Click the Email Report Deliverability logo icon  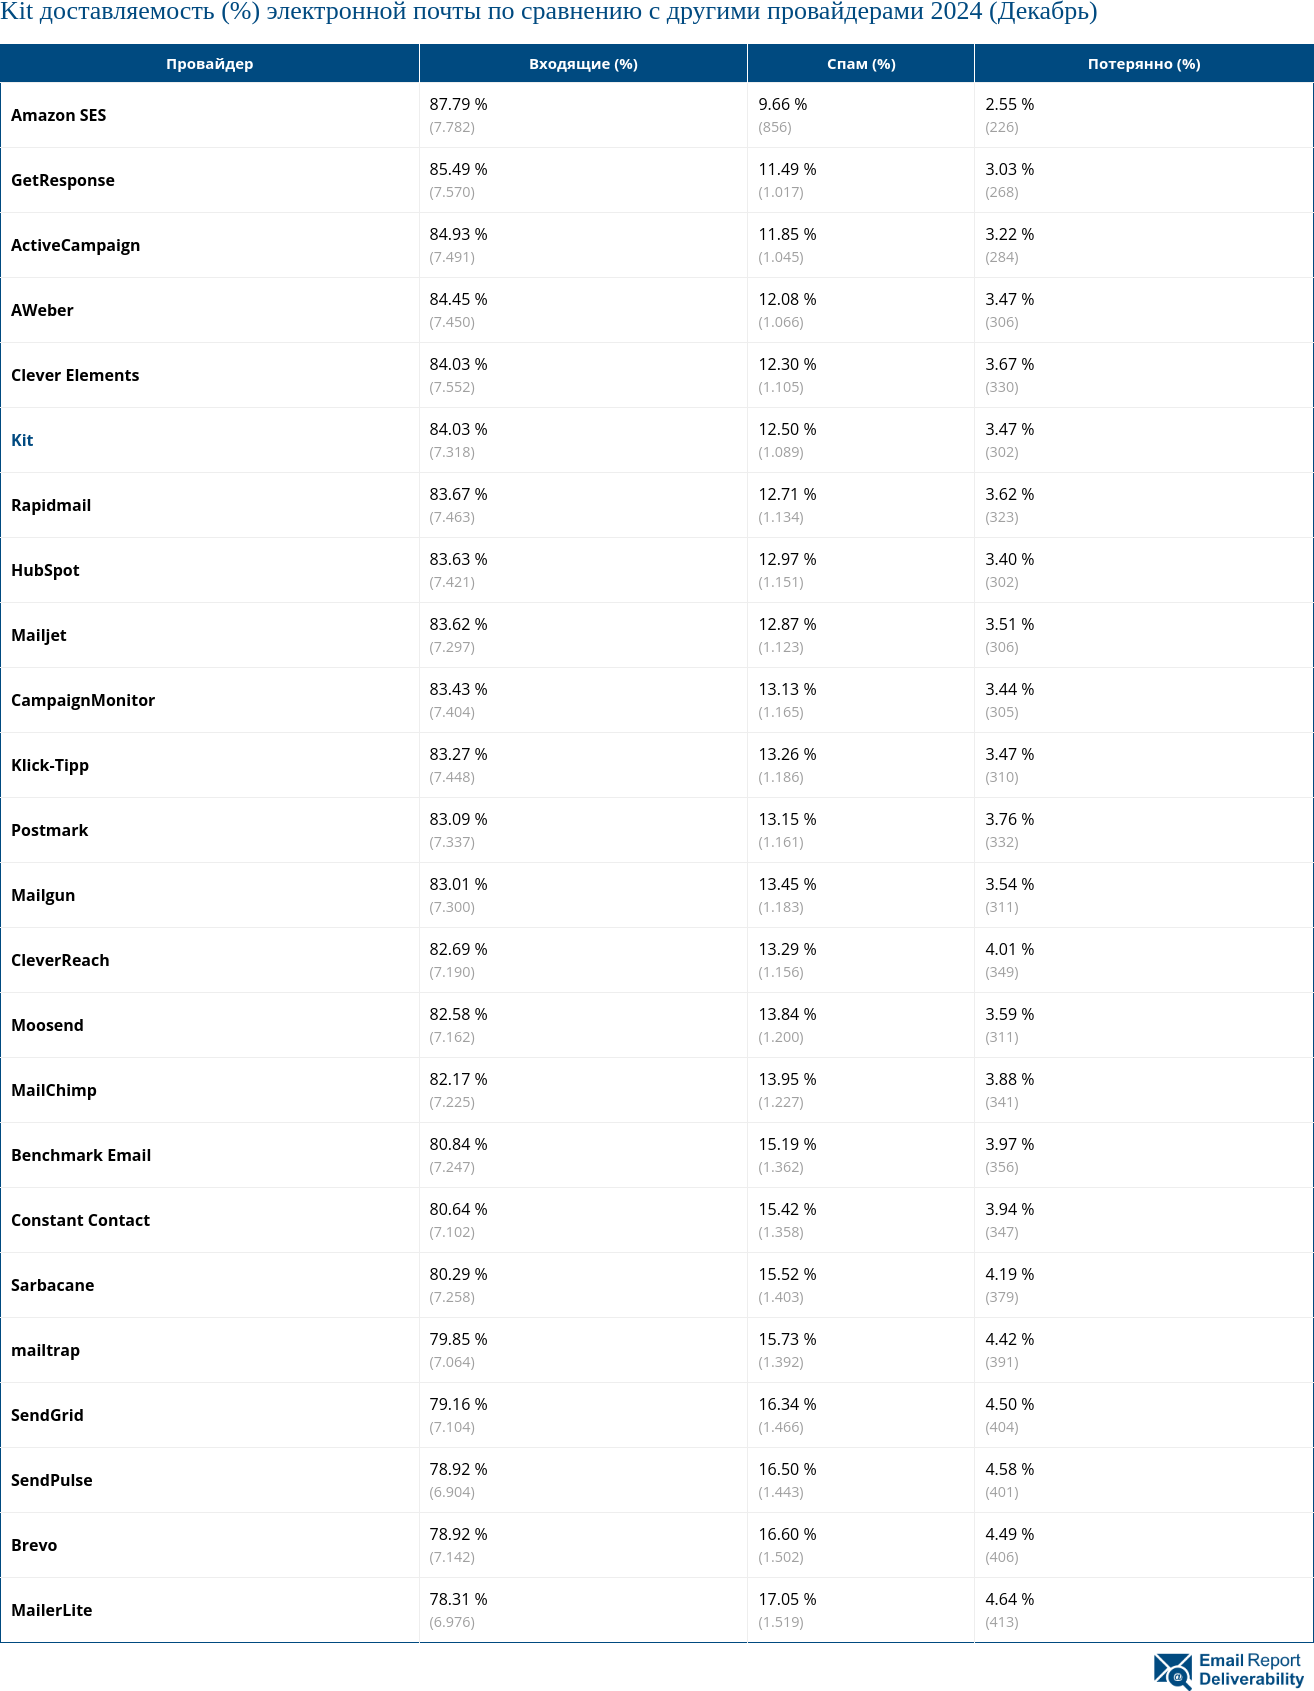tap(1173, 1670)
